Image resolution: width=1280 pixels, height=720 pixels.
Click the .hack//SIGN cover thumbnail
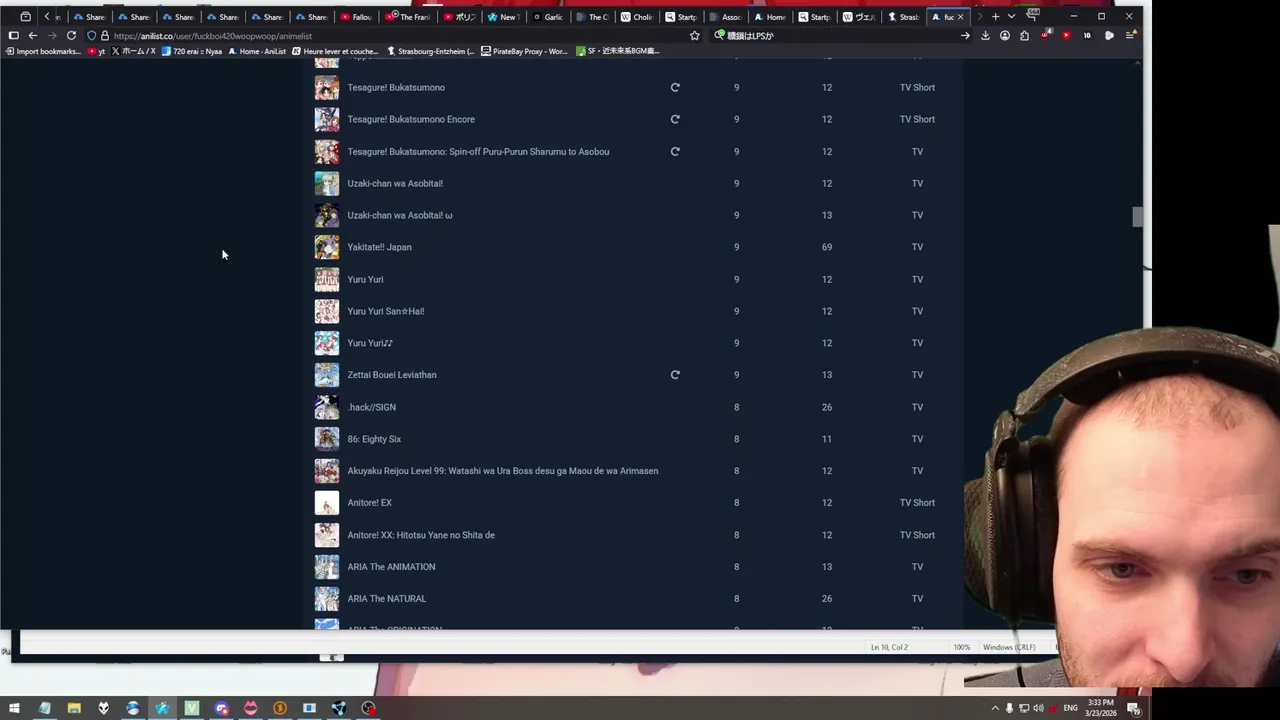[x=327, y=407]
